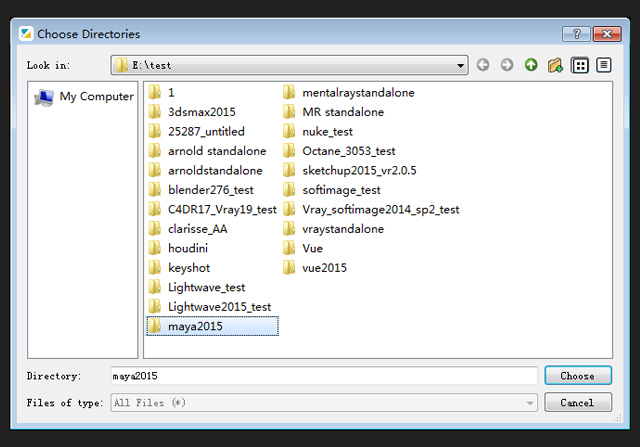The height and width of the screenshot is (447, 640).
Task: Click the folder icon beside vraystandalone
Action: pos(289,228)
